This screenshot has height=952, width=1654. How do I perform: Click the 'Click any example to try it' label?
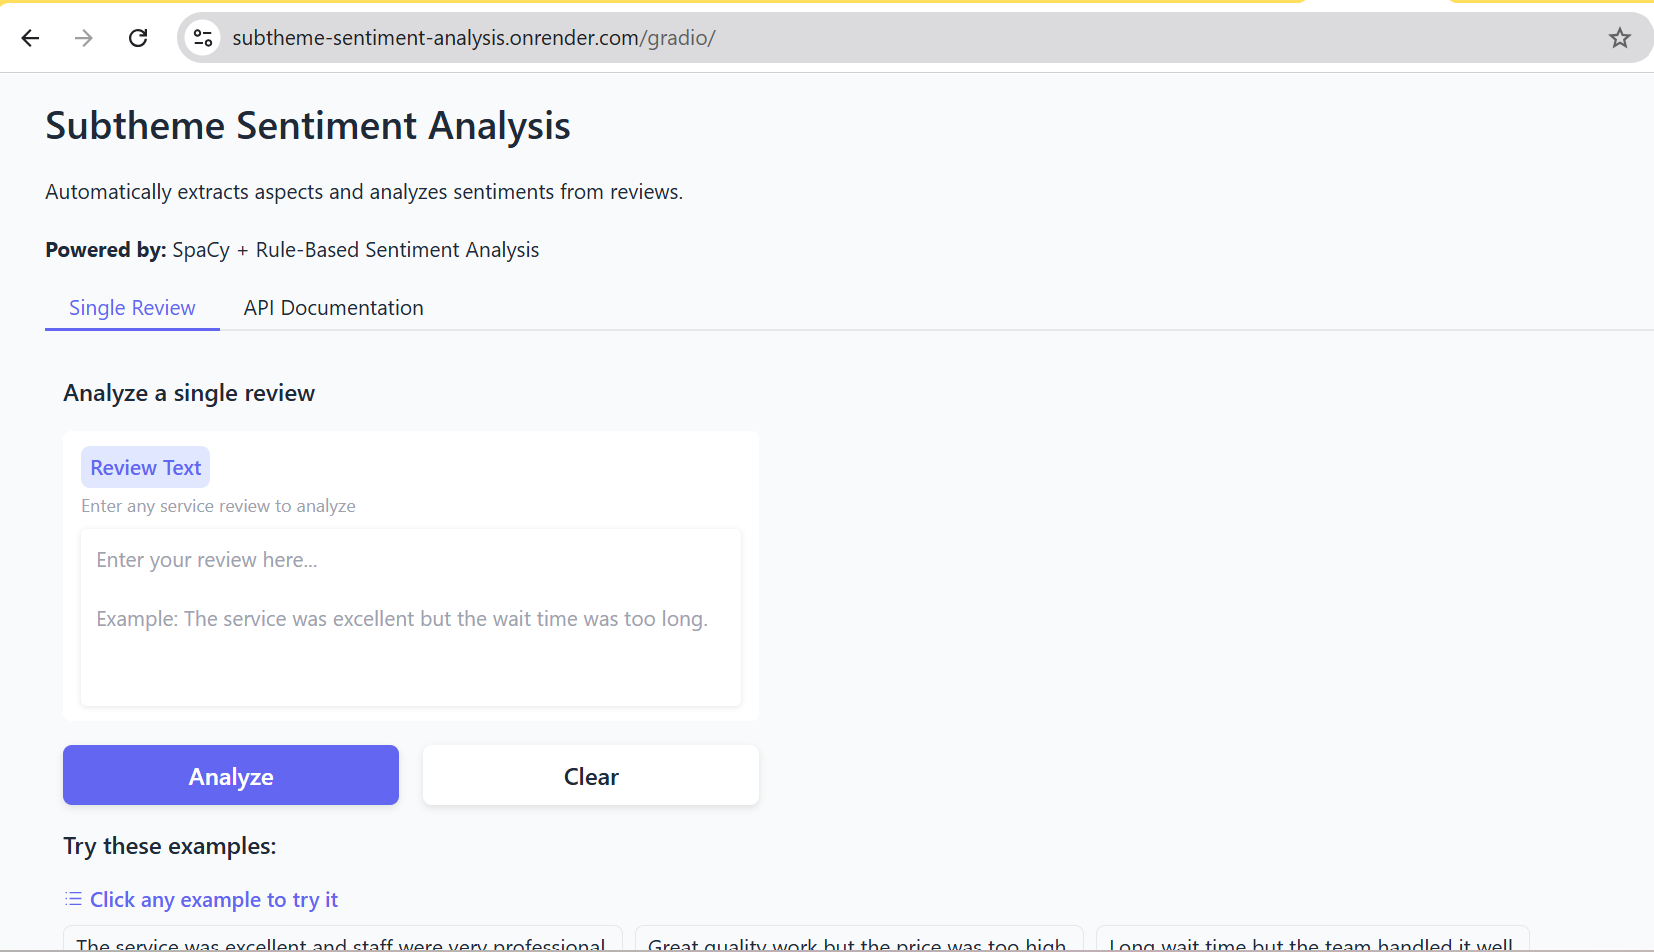[214, 900]
